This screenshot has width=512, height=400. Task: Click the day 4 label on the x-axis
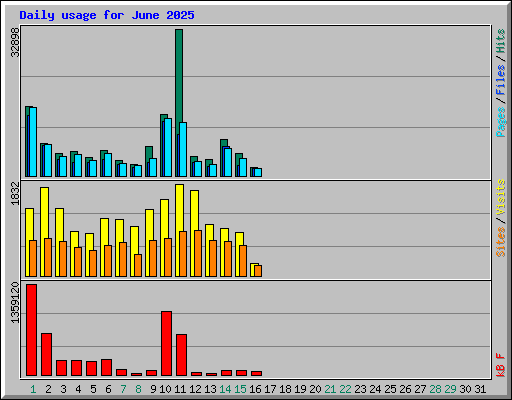pos(78,389)
